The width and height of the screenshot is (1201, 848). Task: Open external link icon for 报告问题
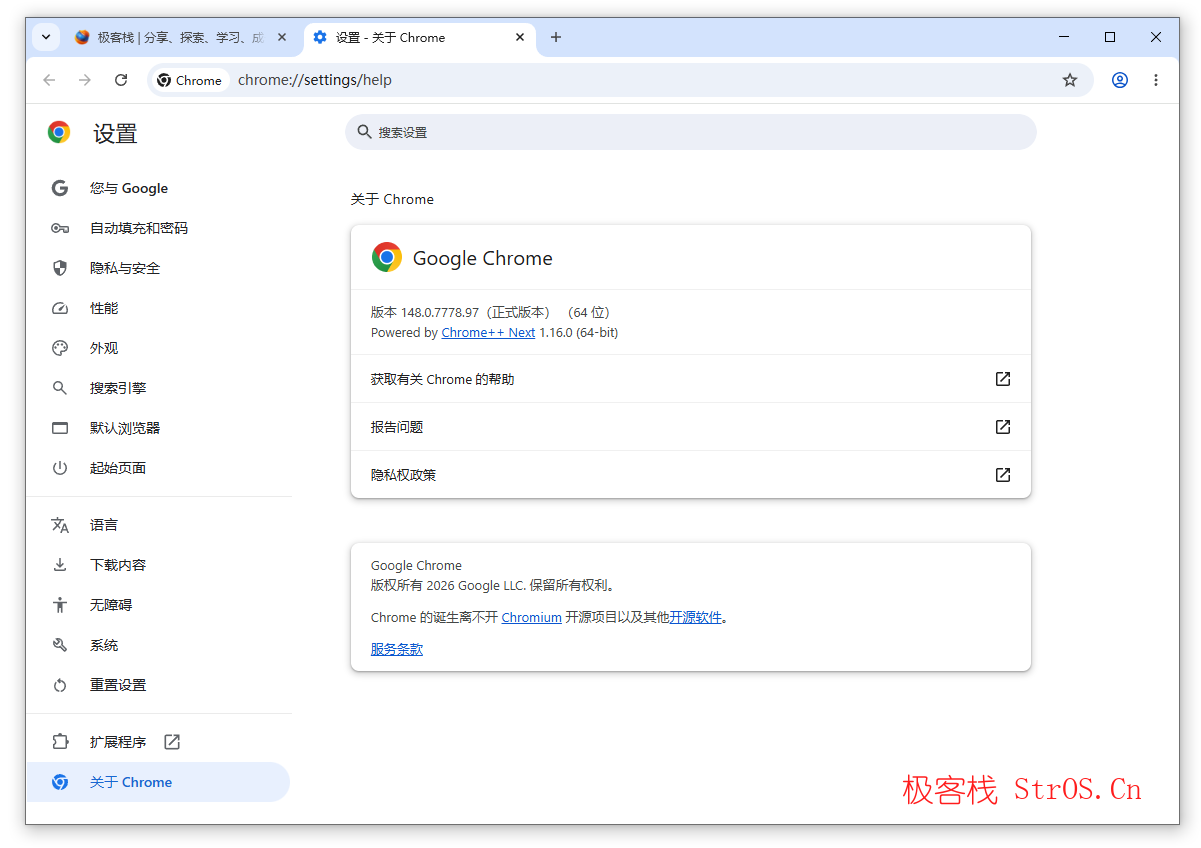click(x=1003, y=427)
